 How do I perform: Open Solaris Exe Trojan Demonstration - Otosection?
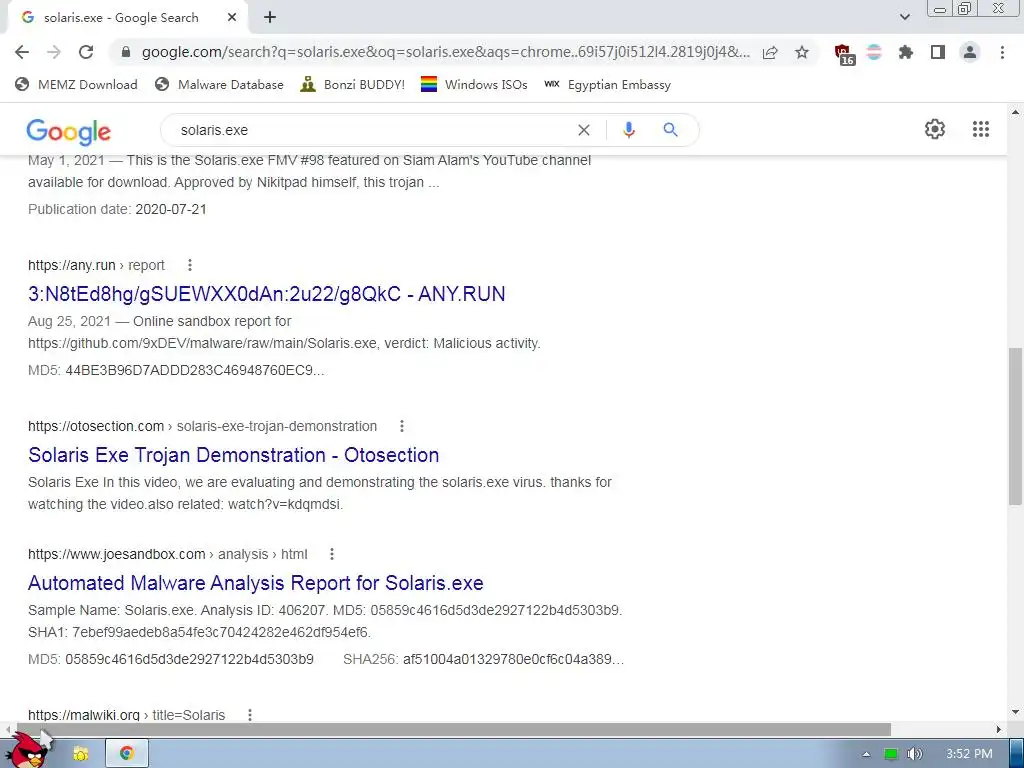coord(233,455)
